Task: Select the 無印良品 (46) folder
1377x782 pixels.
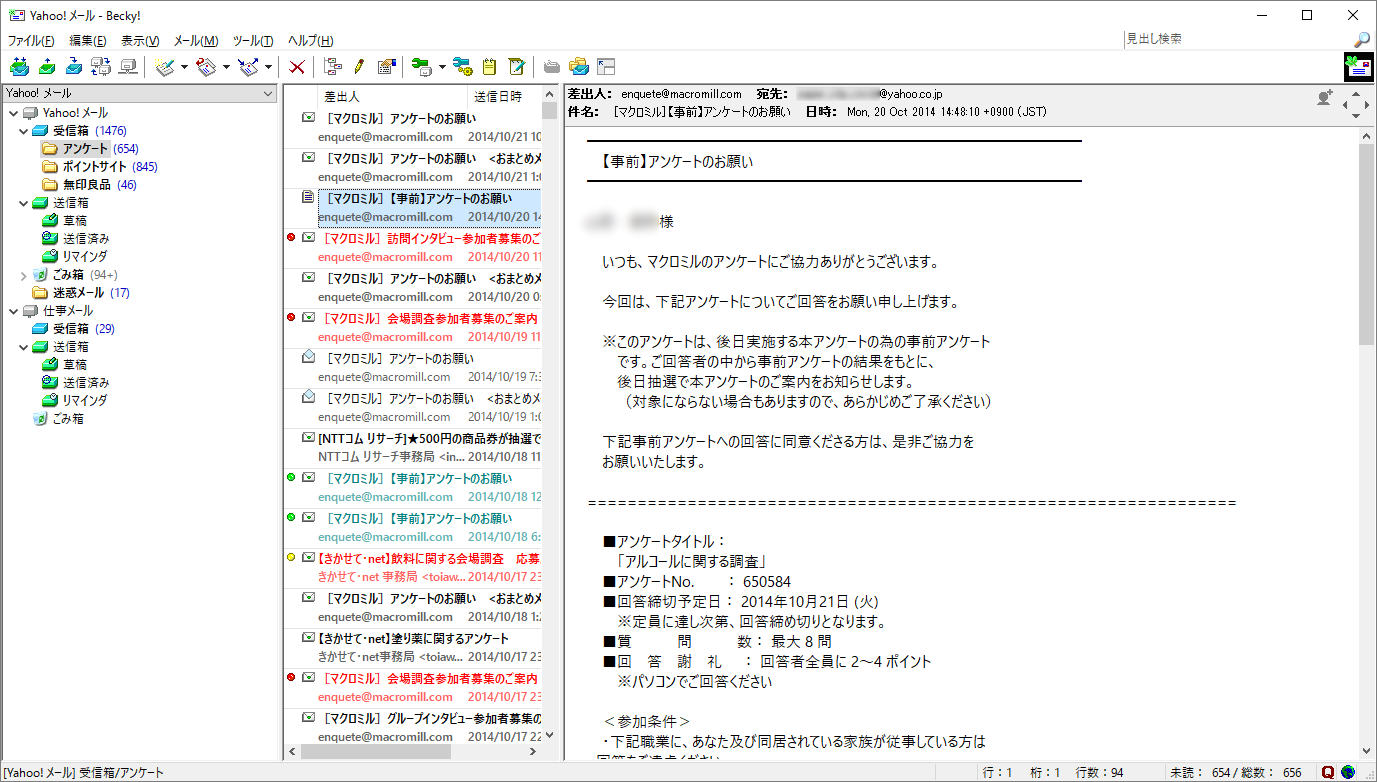Action: coord(89,185)
